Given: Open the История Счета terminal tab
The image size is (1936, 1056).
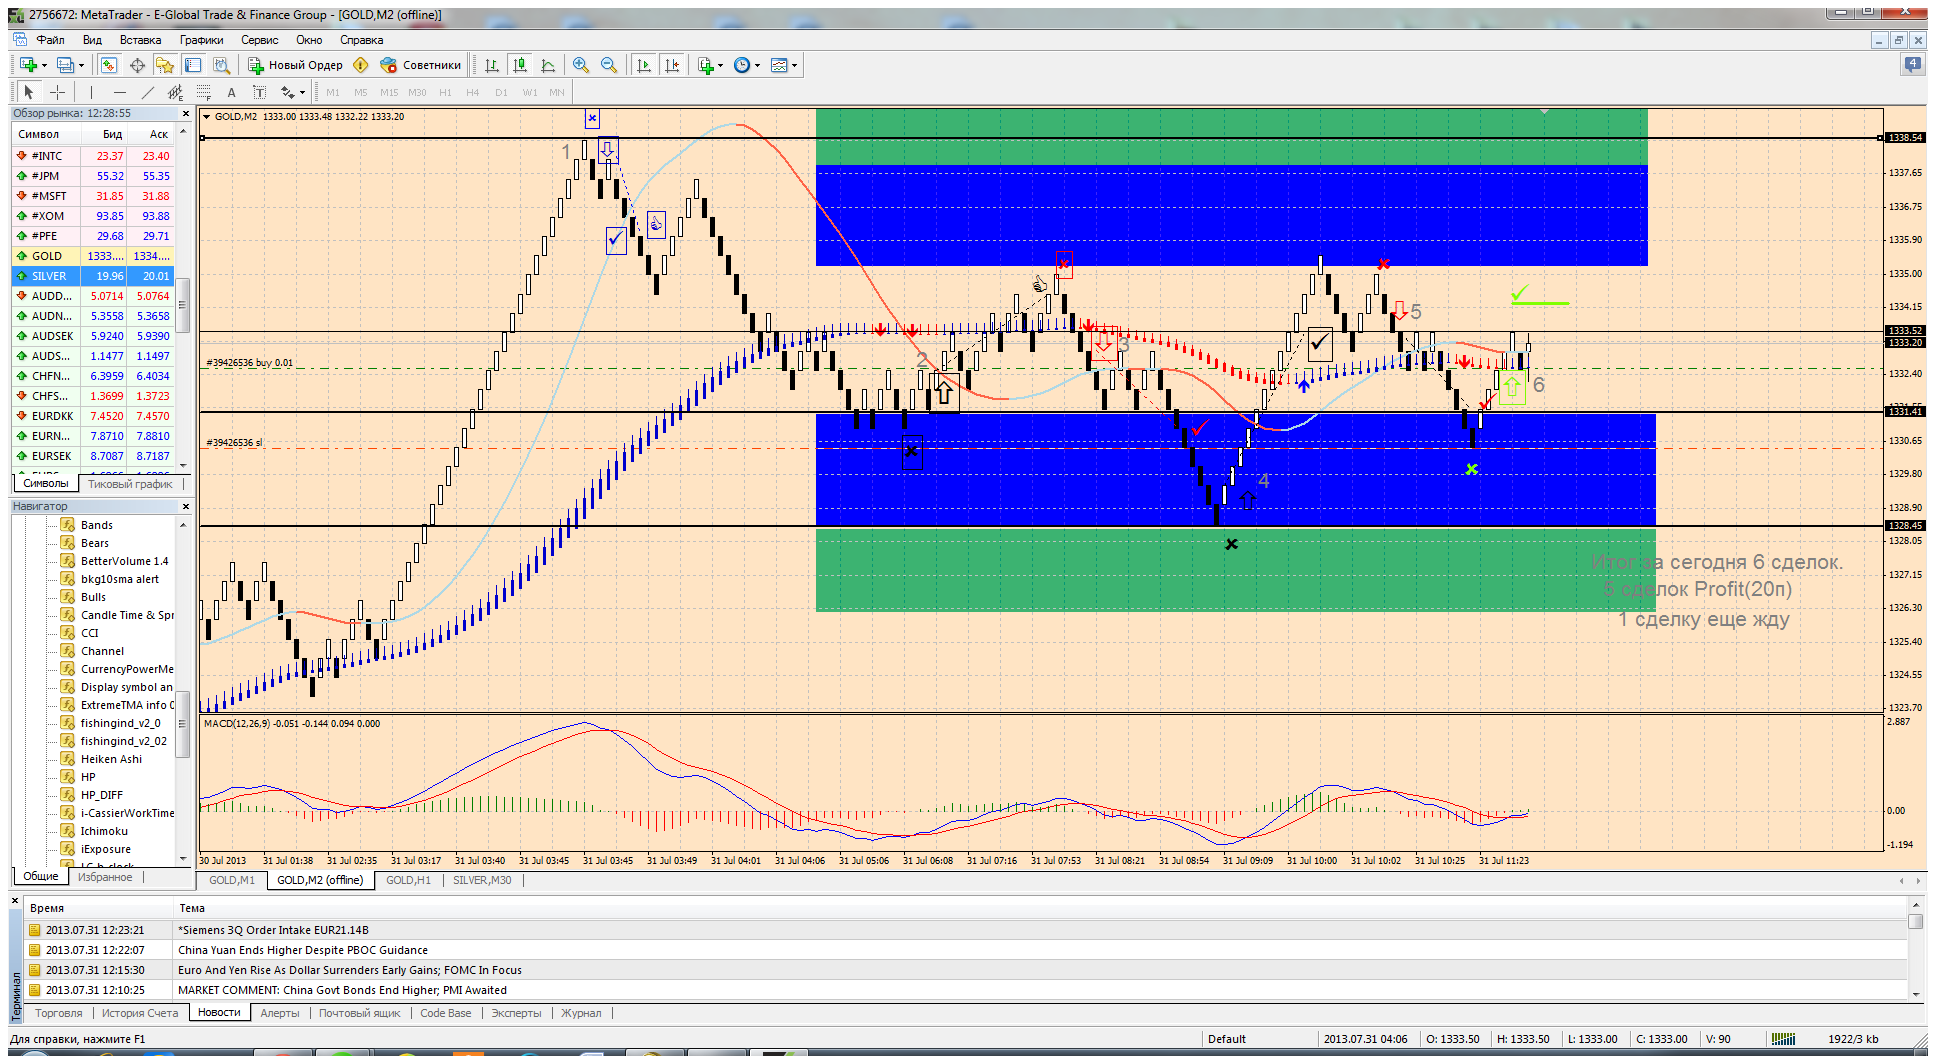Looking at the screenshot, I should click(140, 1013).
